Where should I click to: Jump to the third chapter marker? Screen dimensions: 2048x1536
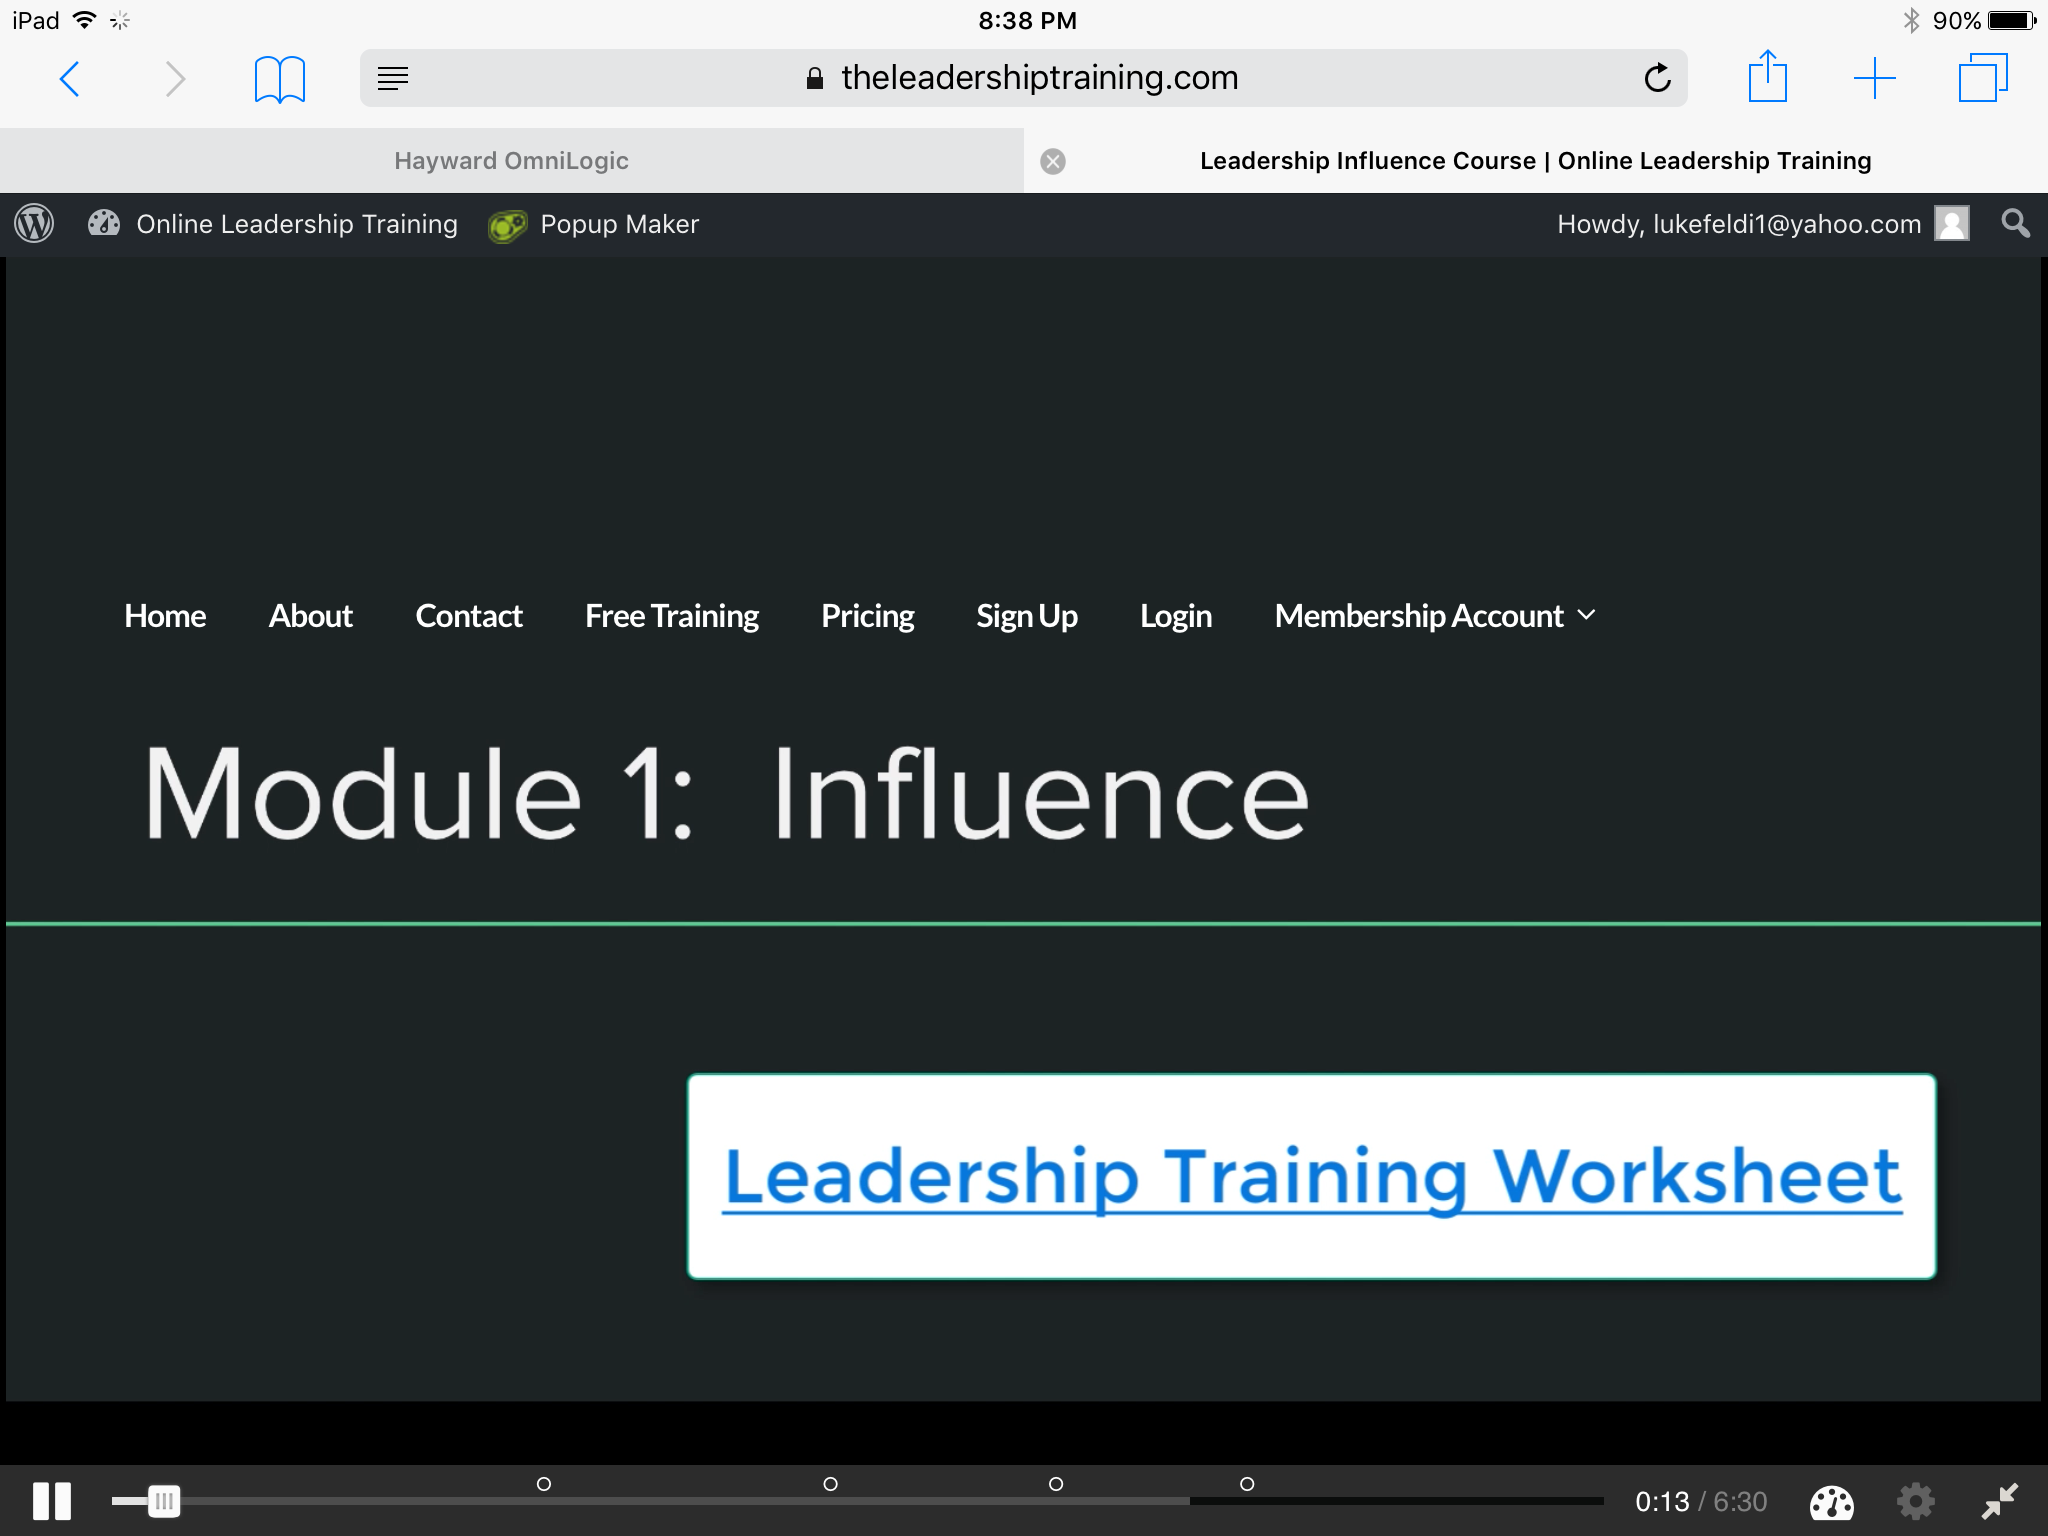click(x=1056, y=1484)
